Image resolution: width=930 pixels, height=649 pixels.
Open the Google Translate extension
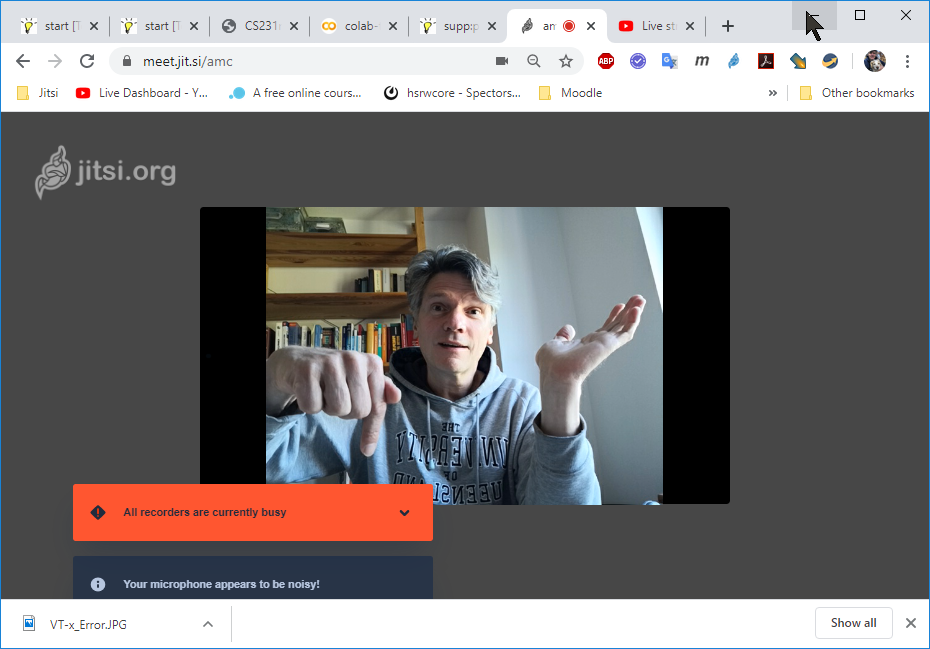pyautogui.click(x=669, y=61)
